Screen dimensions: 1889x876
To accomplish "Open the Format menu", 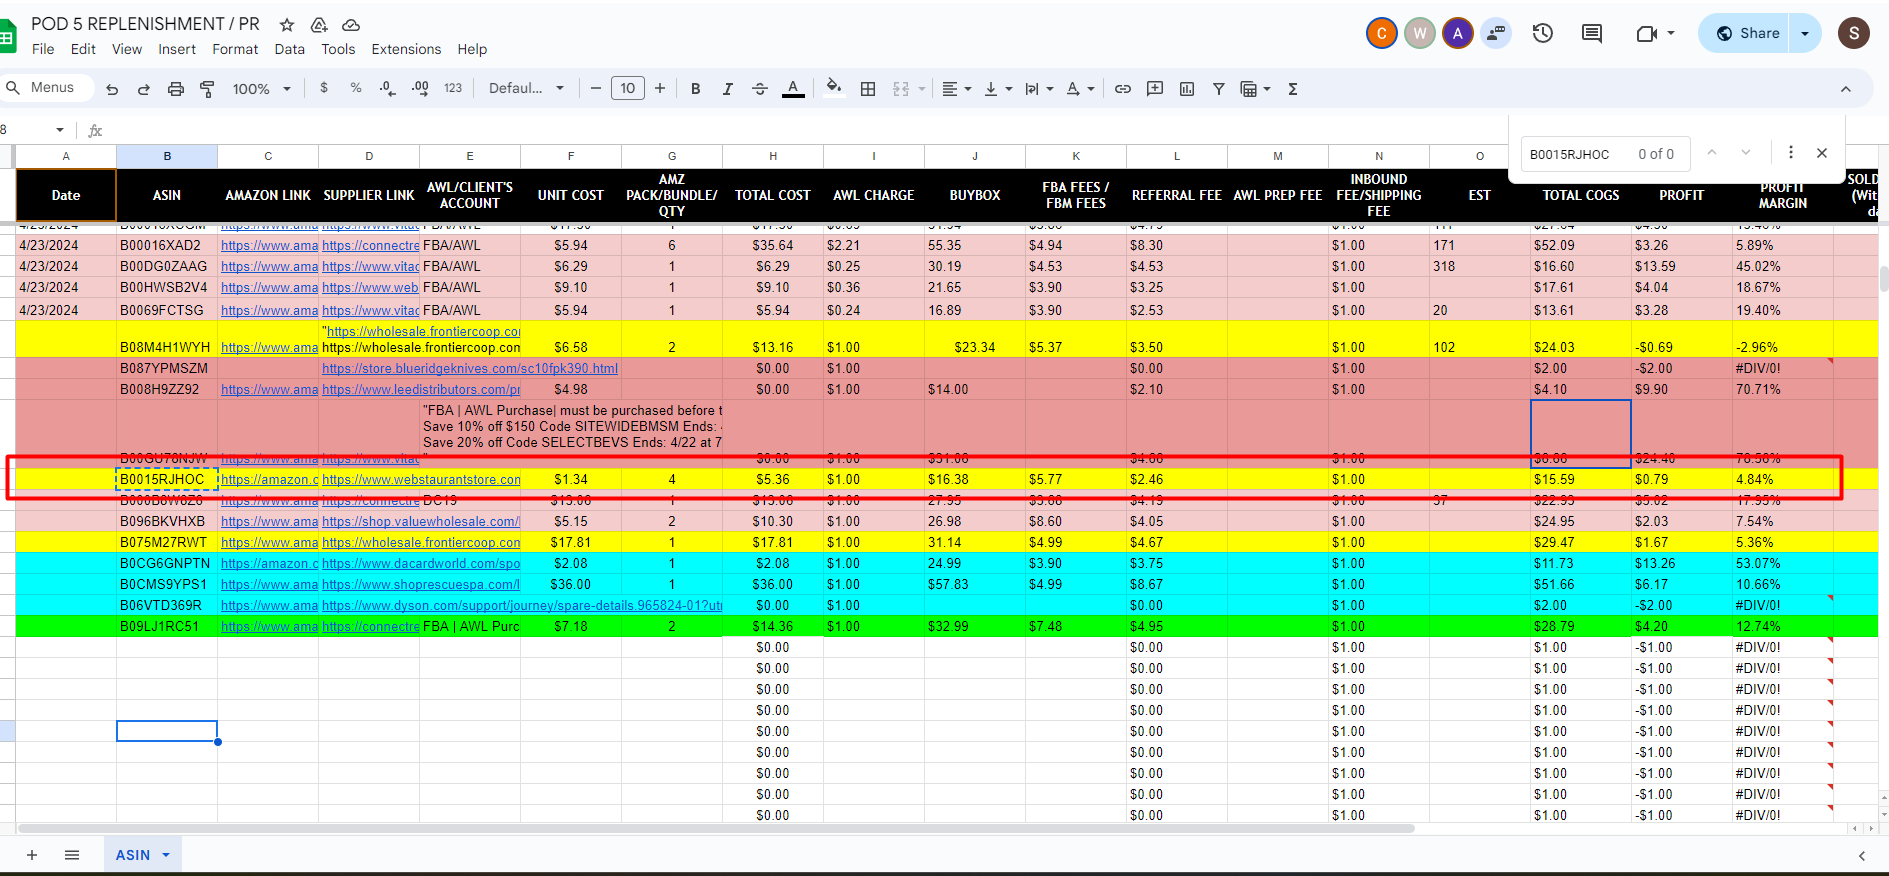I will (x=235, y=49).
